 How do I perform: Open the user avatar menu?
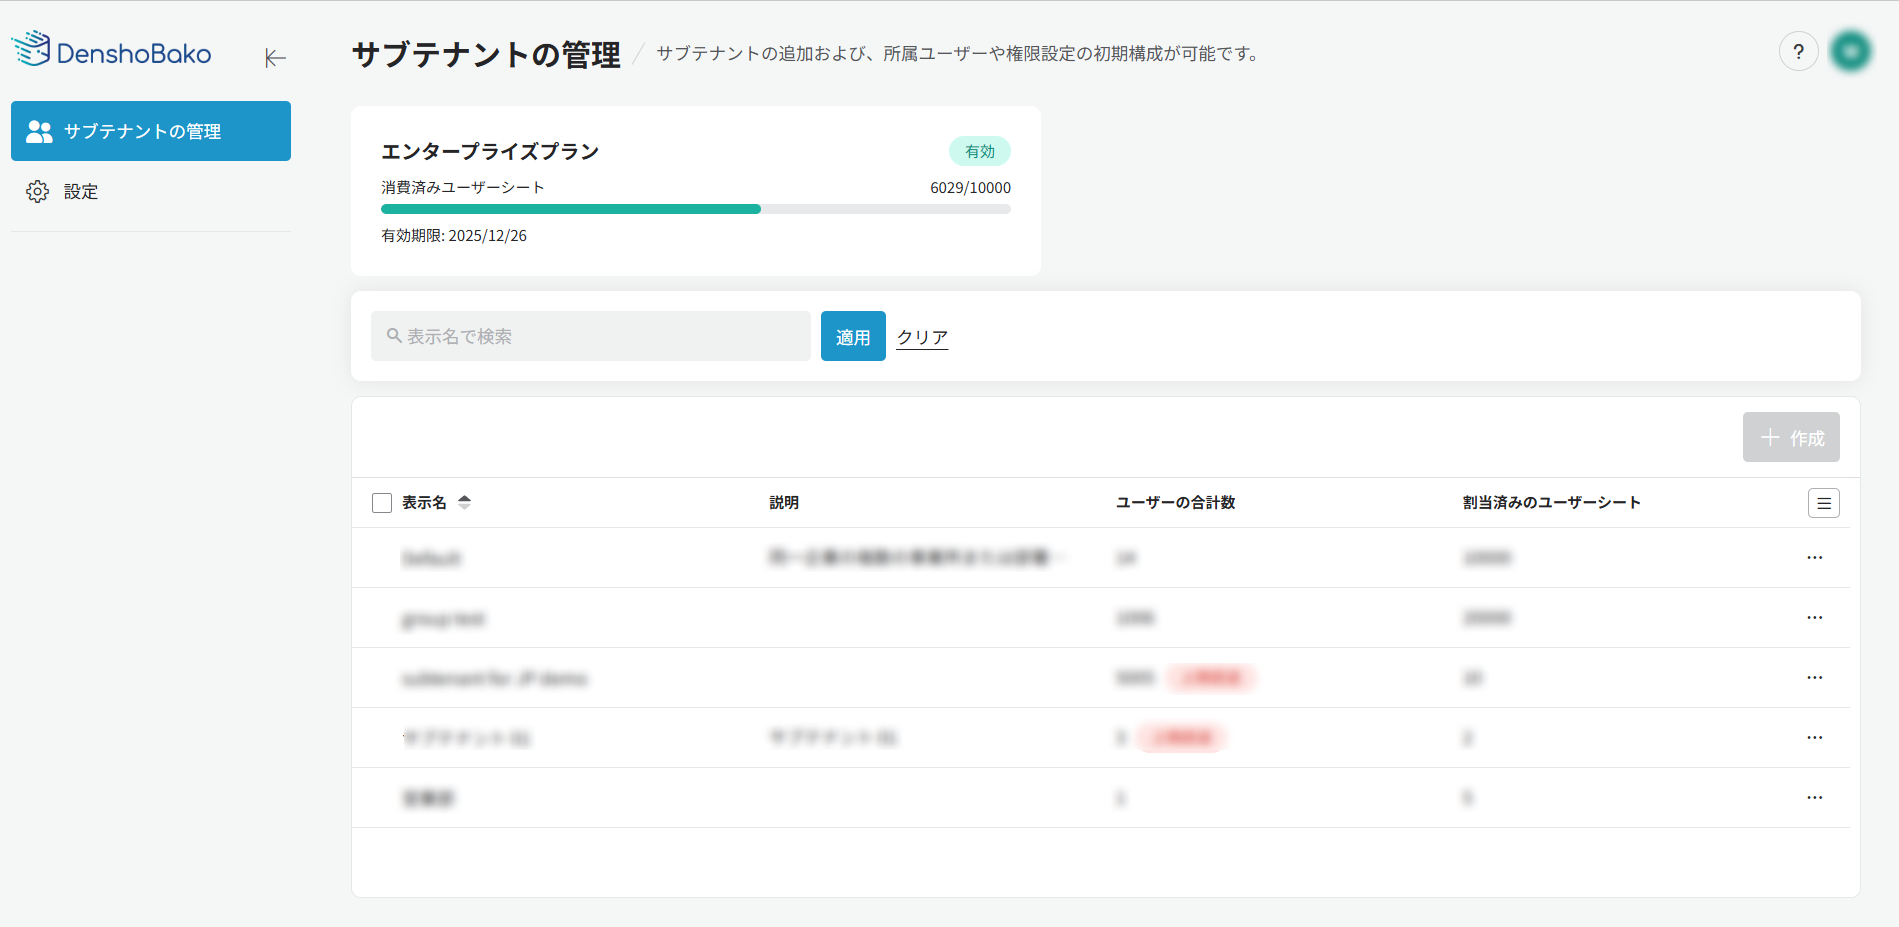click(1850, 51)
